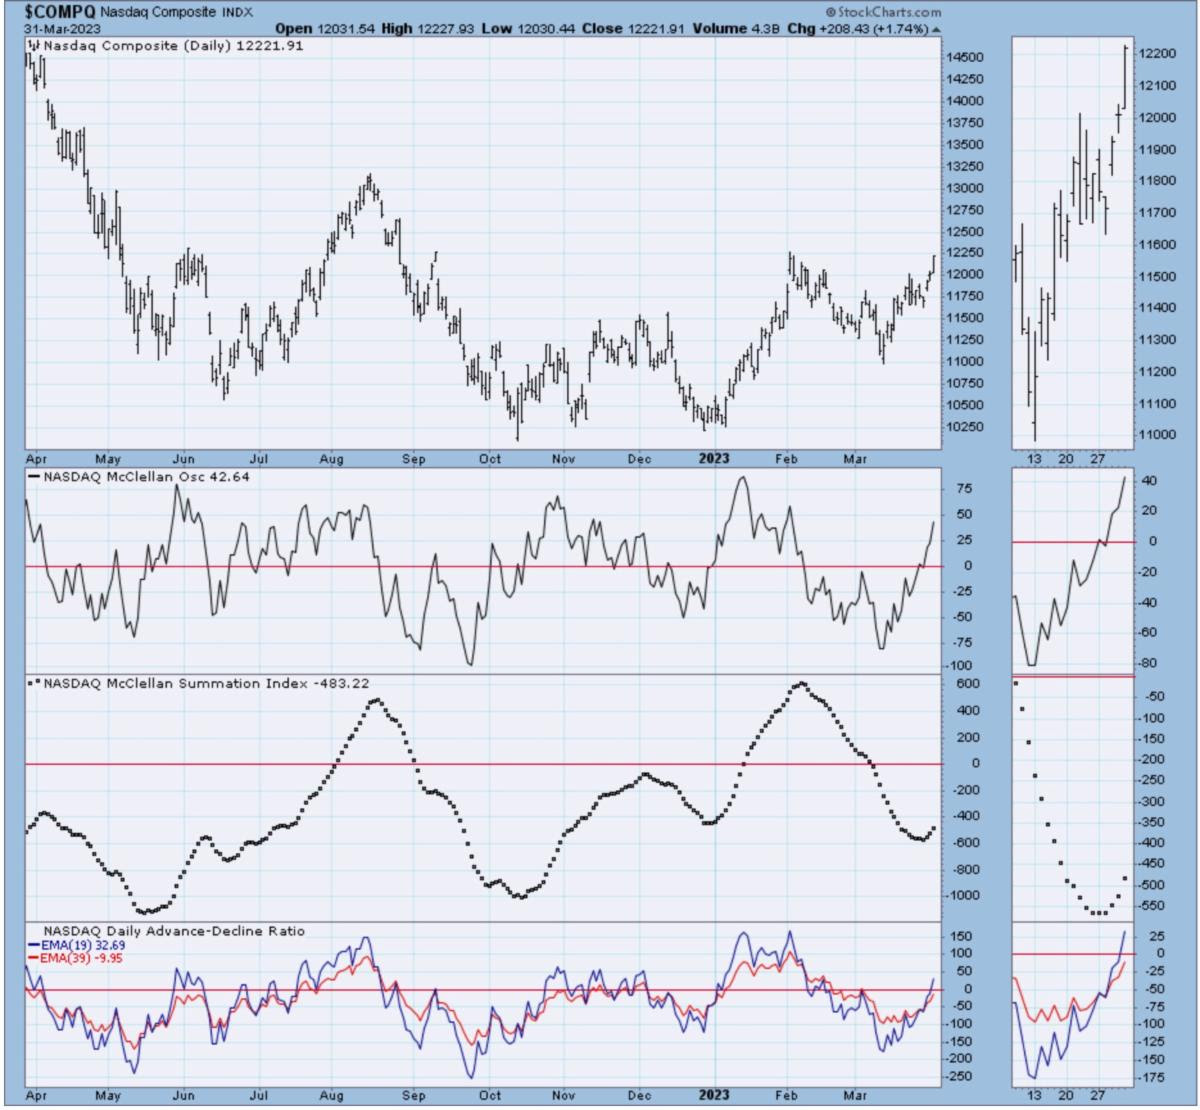This screenshot has width=1200, height=1110.
Task: Select the date label 31-Mar-2023
Action: tap(61, 30)
